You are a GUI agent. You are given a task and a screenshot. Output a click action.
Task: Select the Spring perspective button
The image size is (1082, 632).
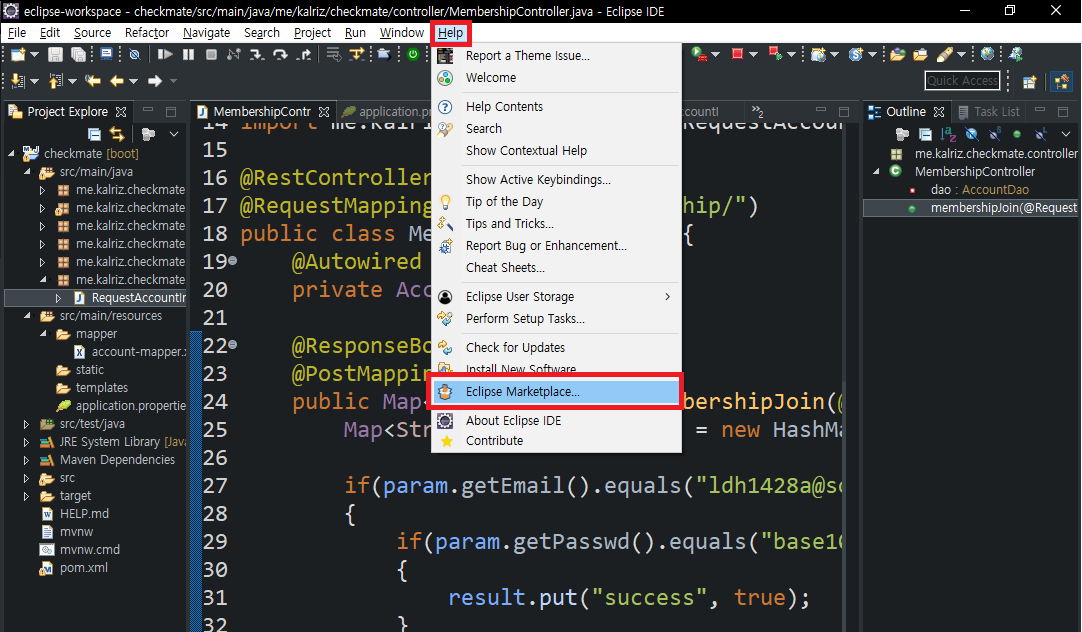click(1061, 81)
